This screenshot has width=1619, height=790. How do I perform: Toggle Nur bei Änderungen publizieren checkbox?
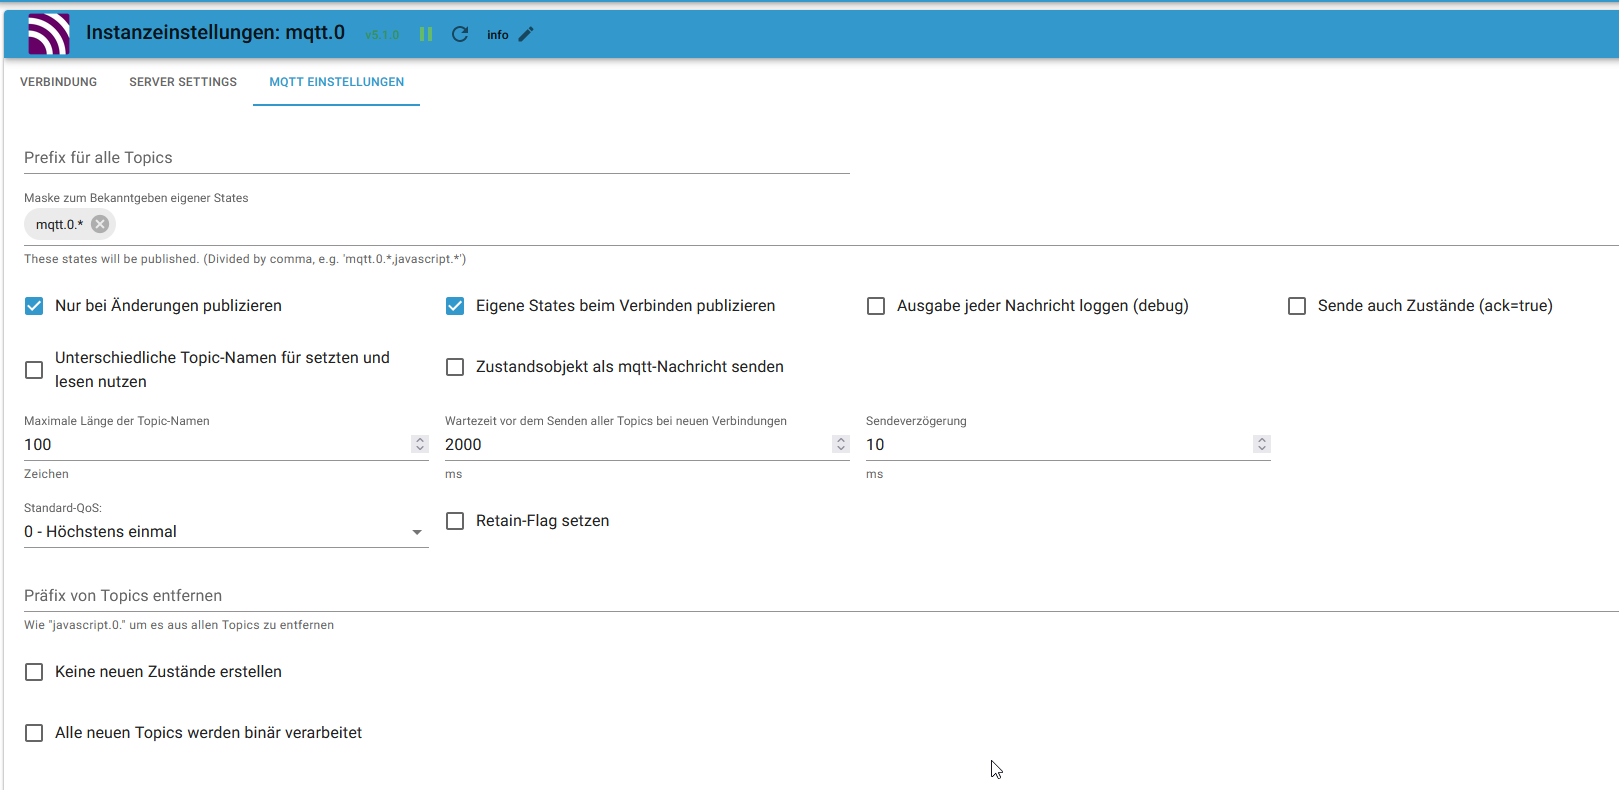(x=34, y=306)
